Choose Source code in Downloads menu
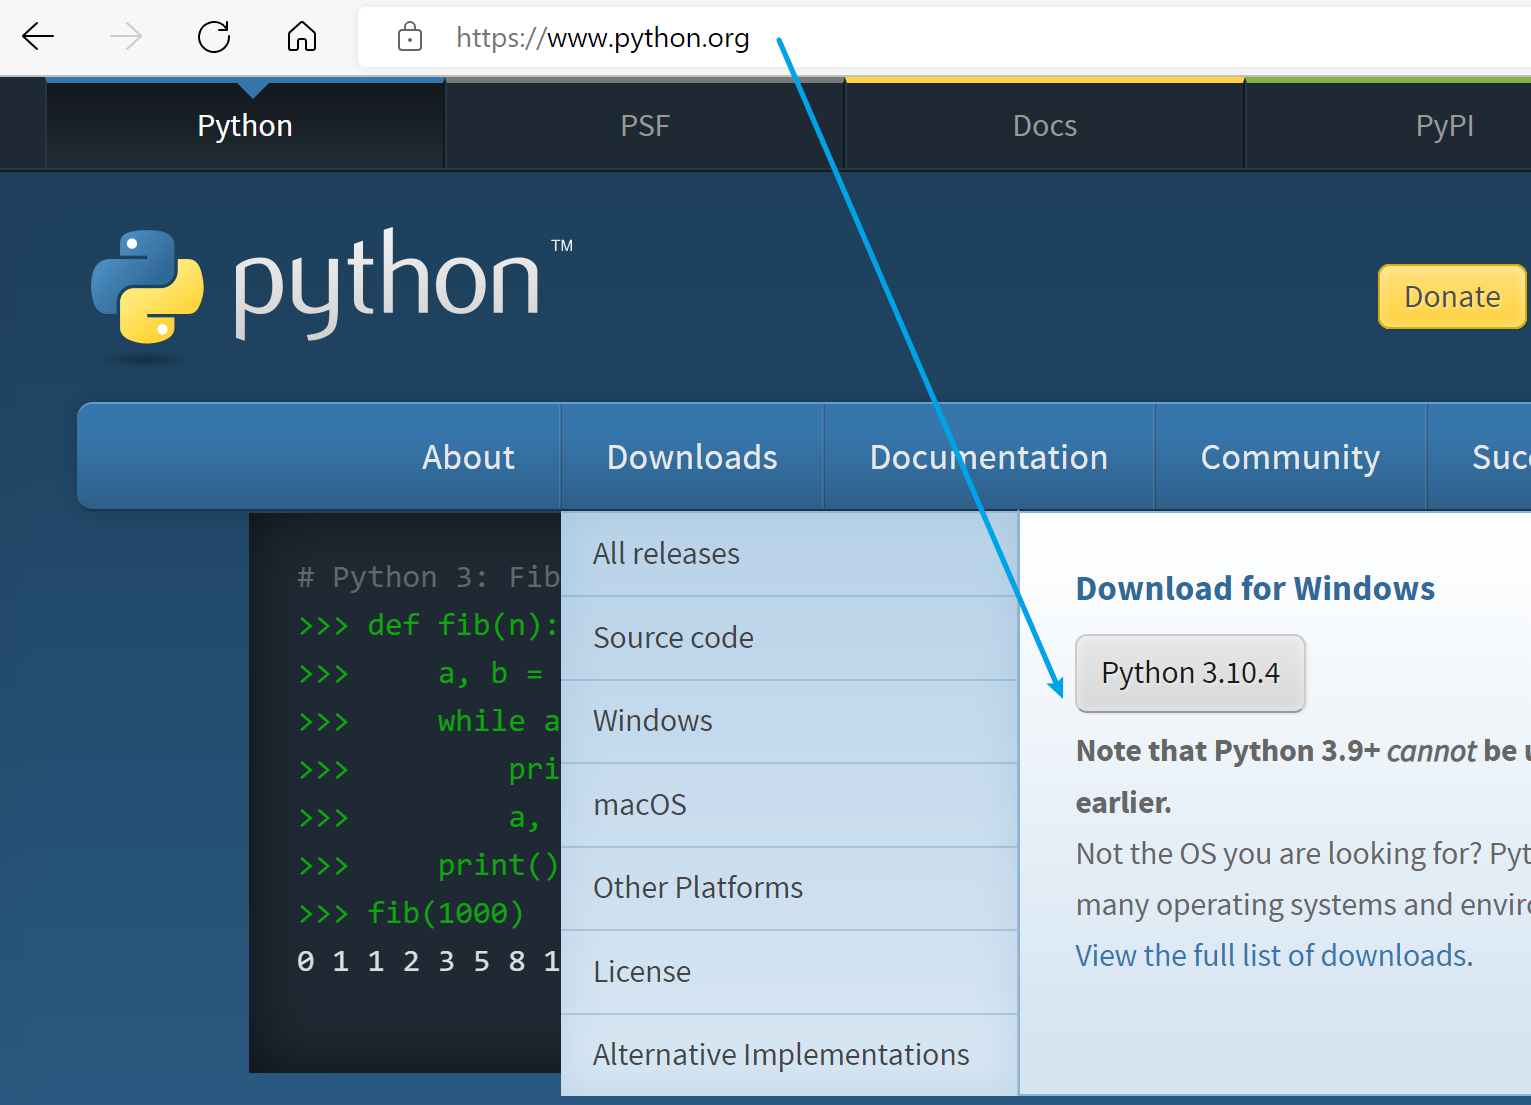 tap(789, 638)
